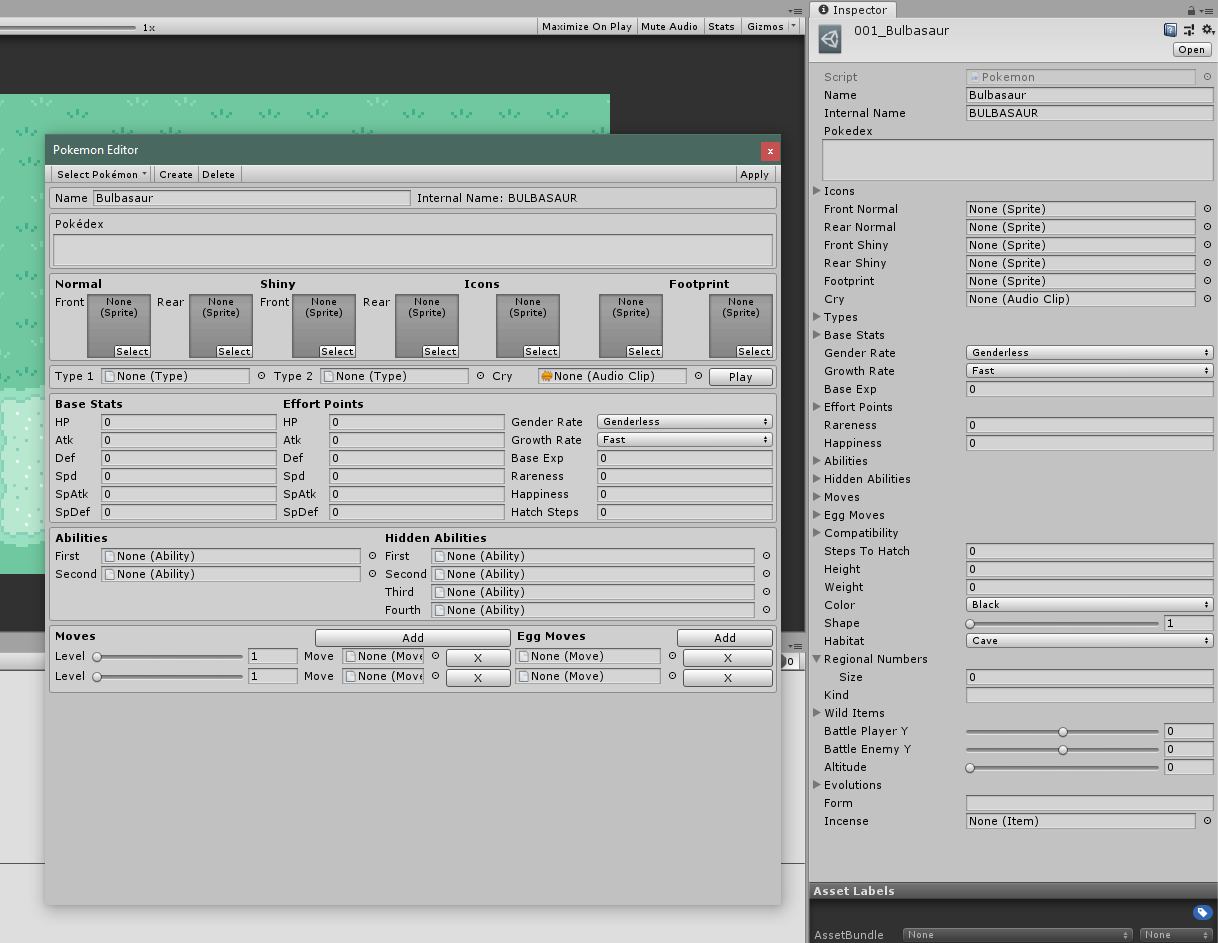Open Growth Rate dropdown in Pokemon Editor
Screen dimensions: 1218x943
684,440
